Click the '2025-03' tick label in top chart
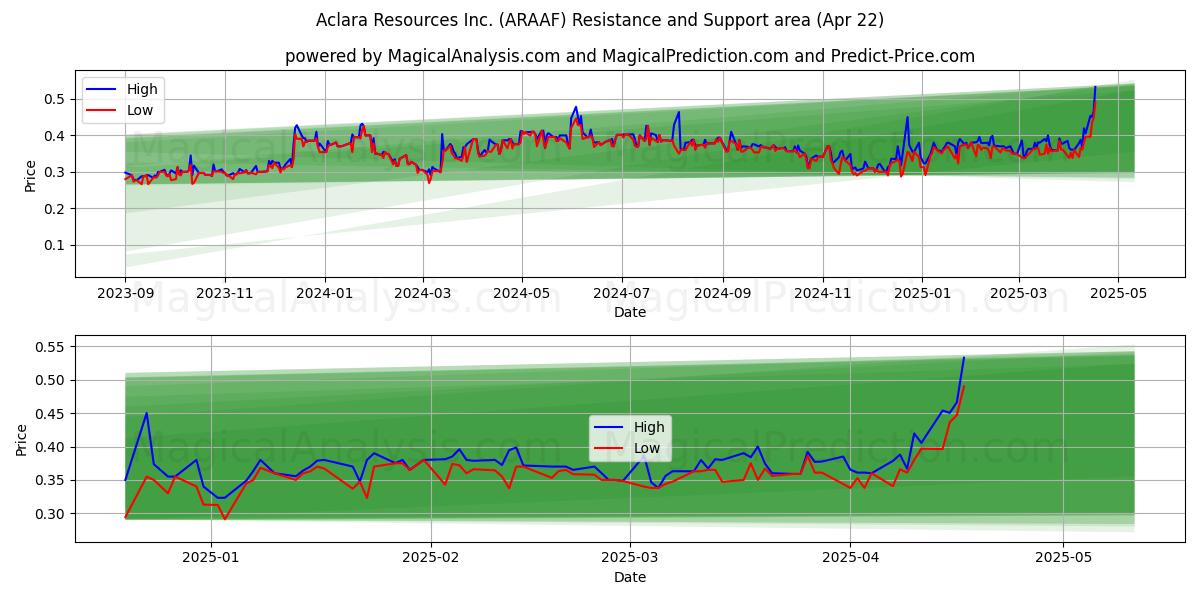 tap(1018, 294)
